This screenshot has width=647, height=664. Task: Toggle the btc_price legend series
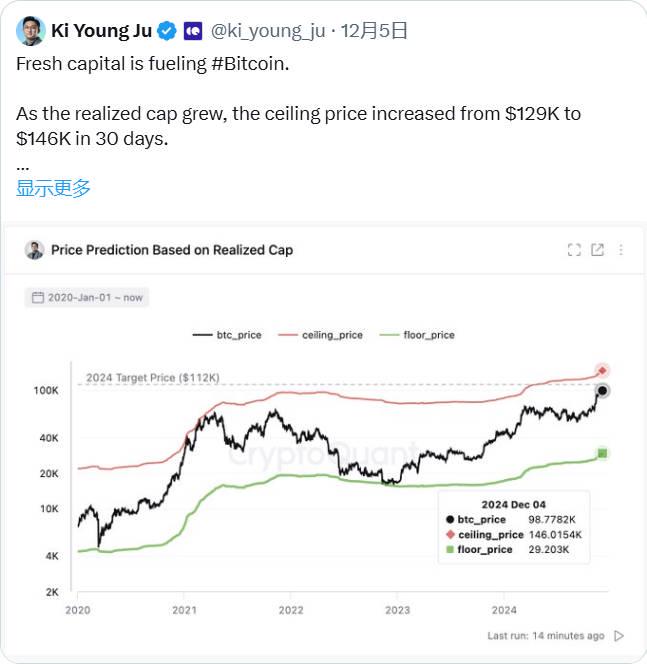pyautogui.click(x=227, y=335)
